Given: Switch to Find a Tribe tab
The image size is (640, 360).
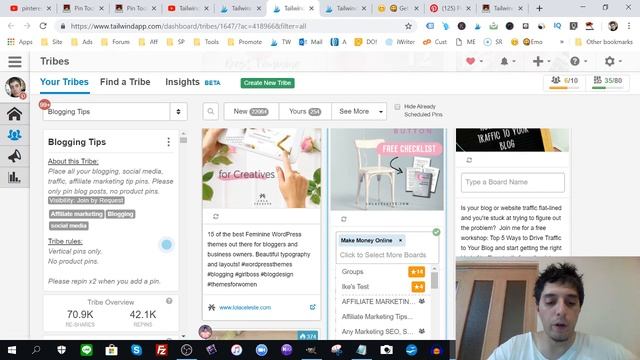Looking at the screenshot, I should tap(125, 82).
